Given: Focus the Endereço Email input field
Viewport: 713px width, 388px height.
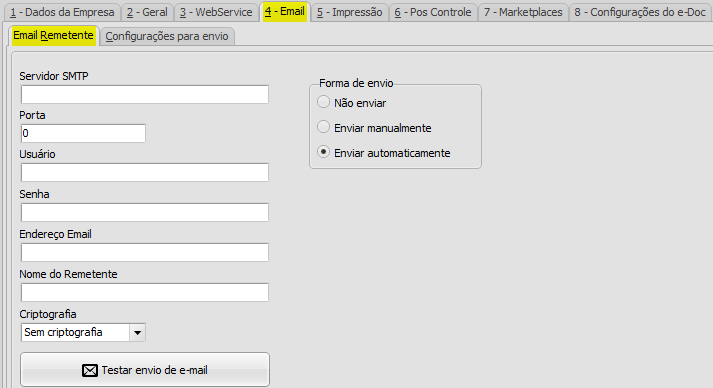Looking at the screenshot, I should pos(145,252).
